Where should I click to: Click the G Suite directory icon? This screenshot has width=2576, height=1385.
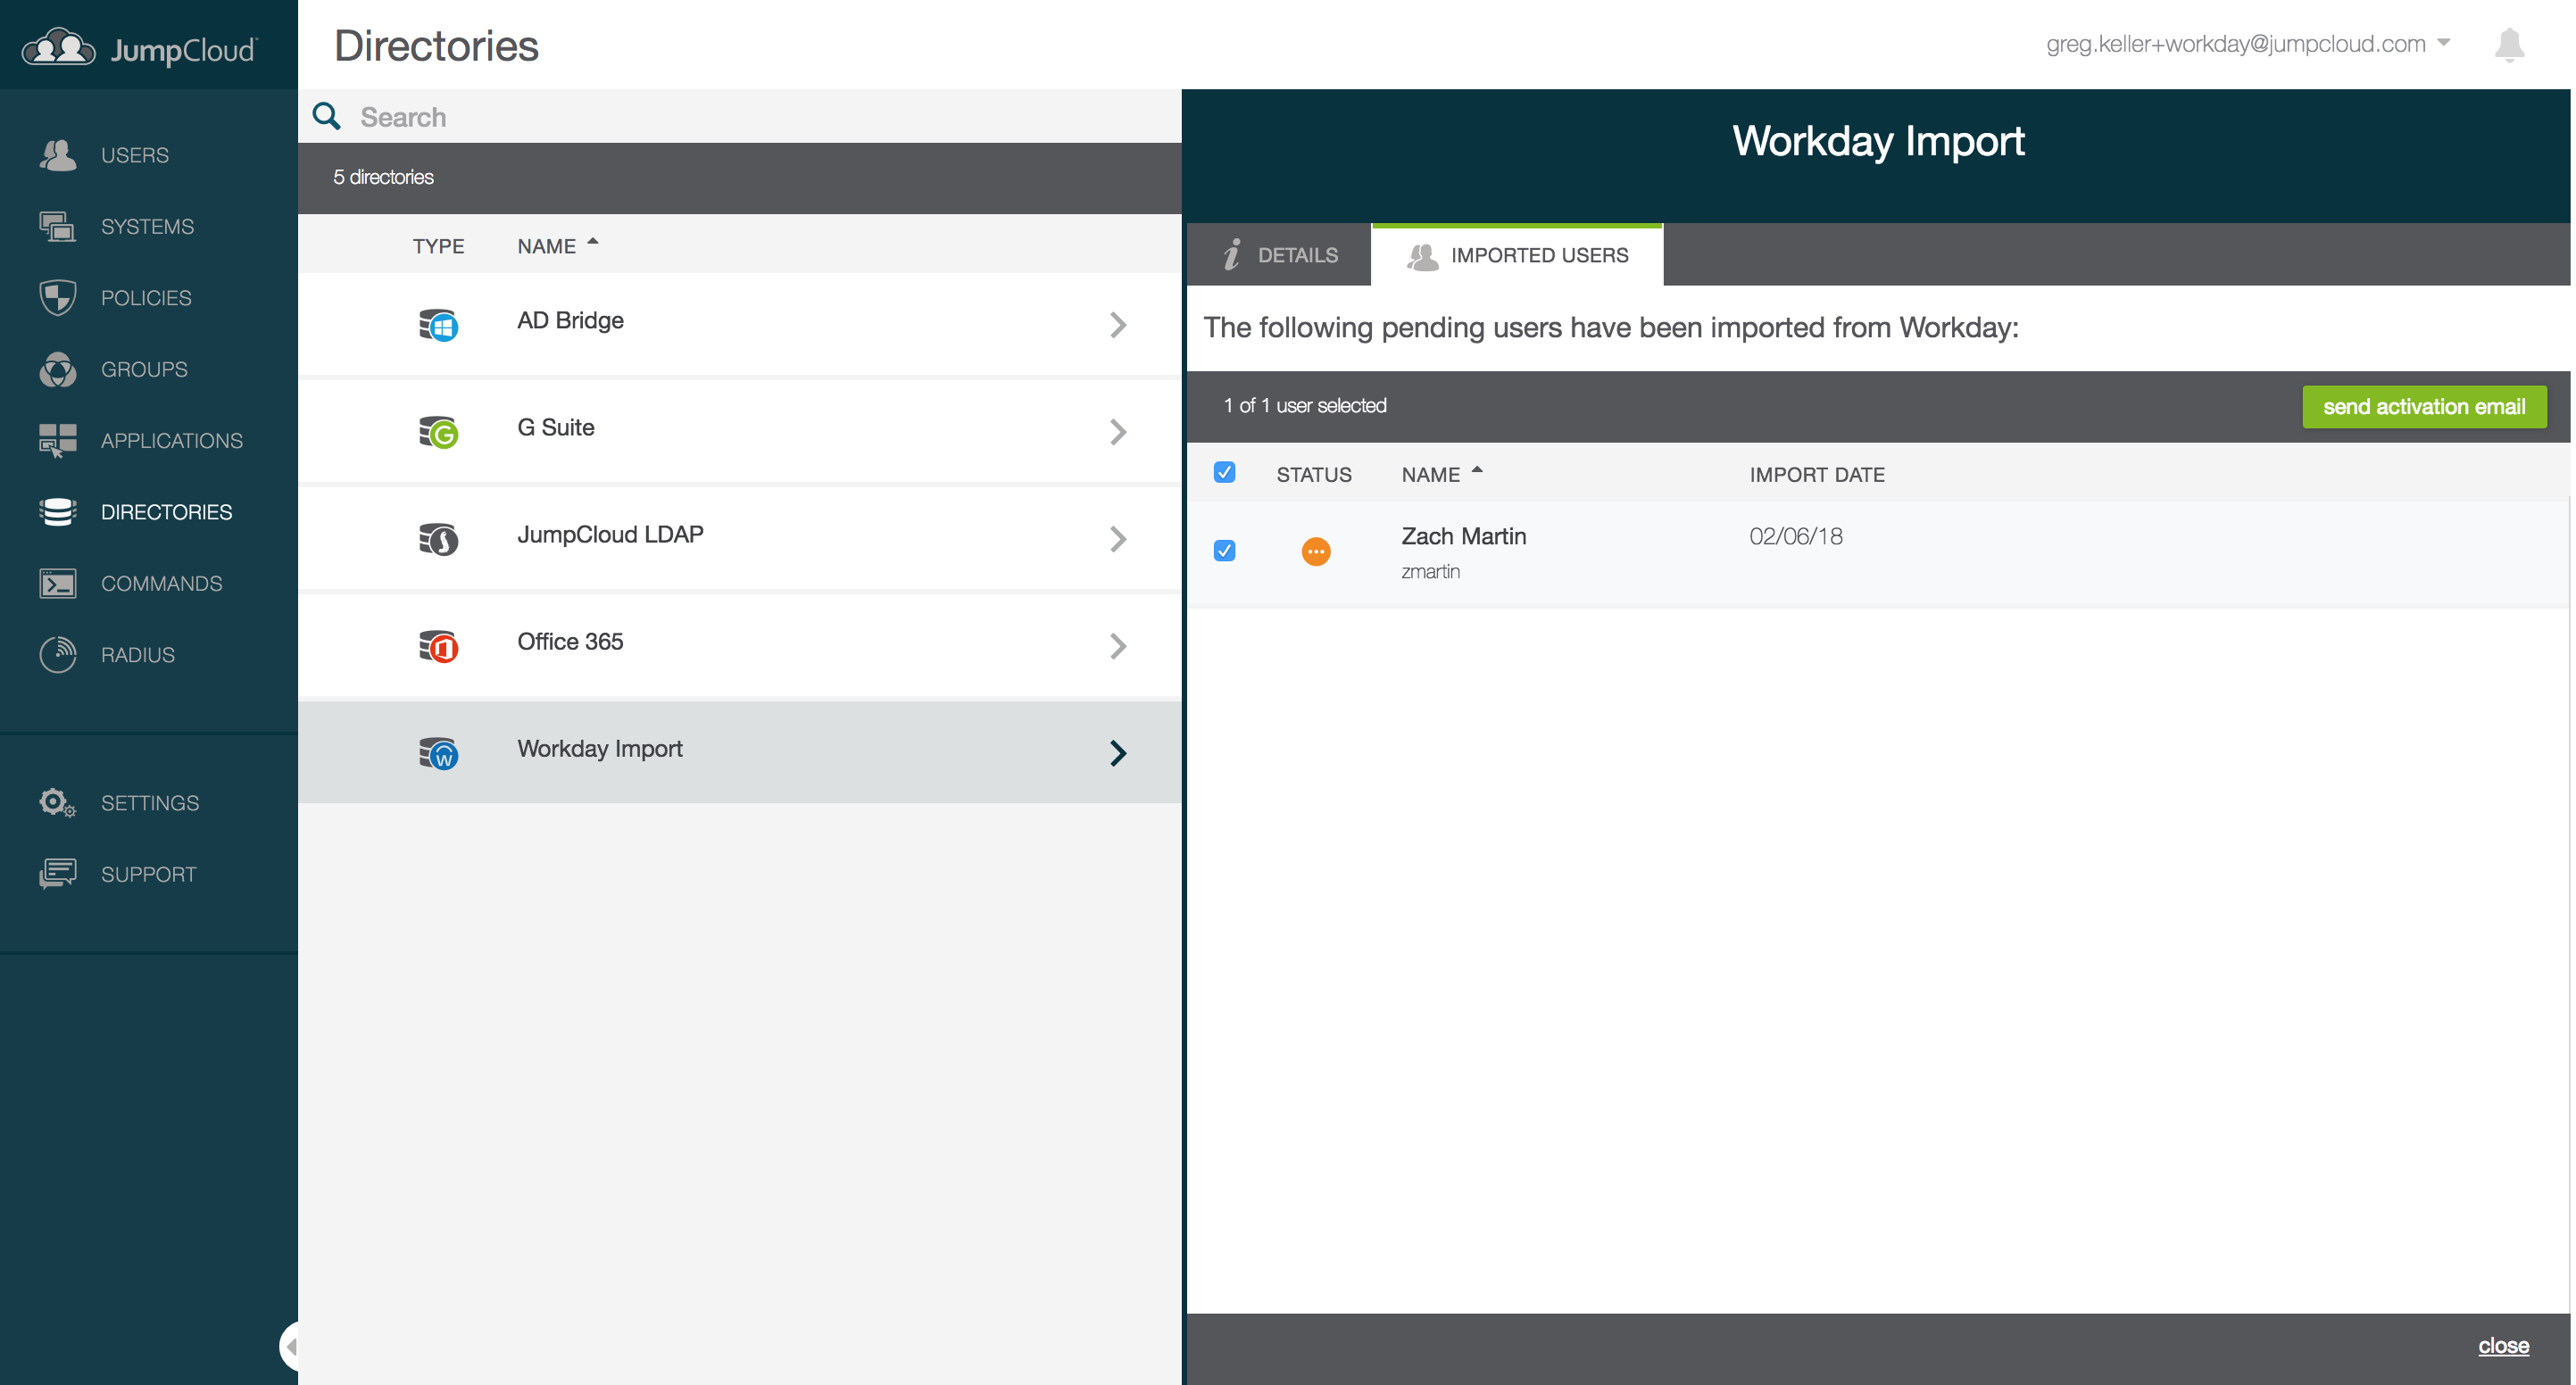[x=438, y=432]
